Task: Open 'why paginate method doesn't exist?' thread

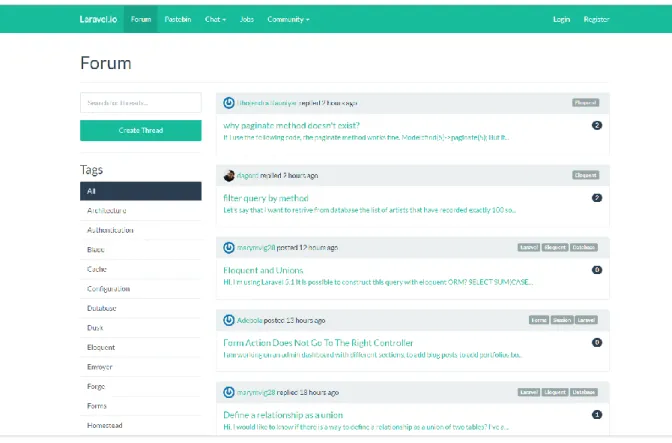Action: (291, 126)
